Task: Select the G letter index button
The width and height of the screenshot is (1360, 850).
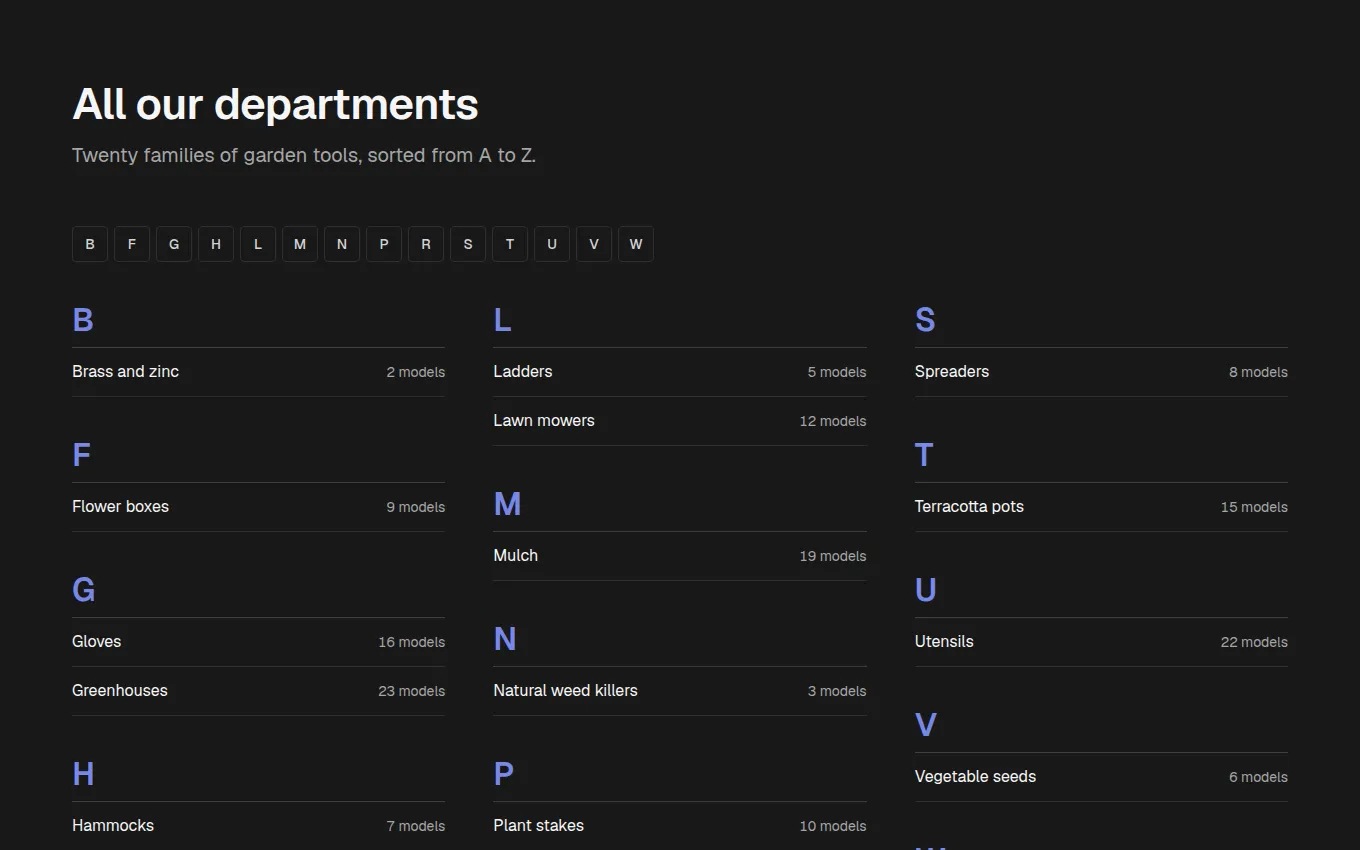Action: coord(174,244)
